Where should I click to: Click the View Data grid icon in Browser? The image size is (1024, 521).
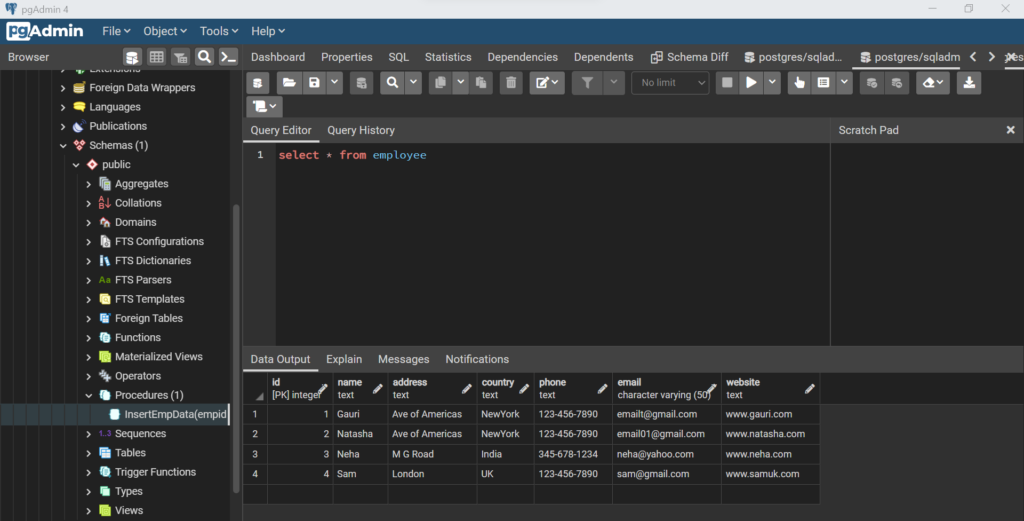point(157,57)
